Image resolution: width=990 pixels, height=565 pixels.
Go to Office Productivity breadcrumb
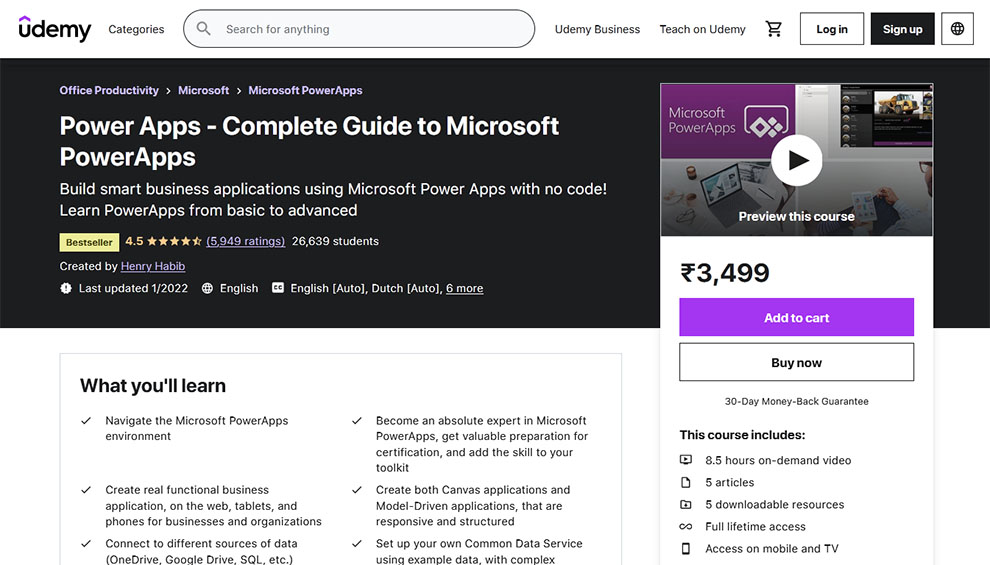(109, 90)
